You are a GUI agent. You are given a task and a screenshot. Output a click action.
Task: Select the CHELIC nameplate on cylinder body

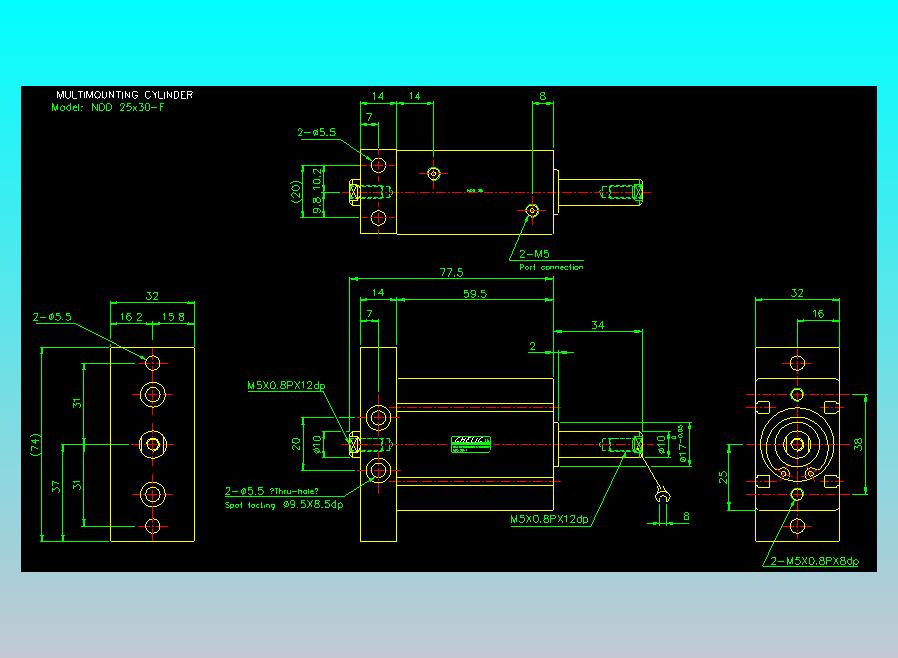[x=471, y=444]
